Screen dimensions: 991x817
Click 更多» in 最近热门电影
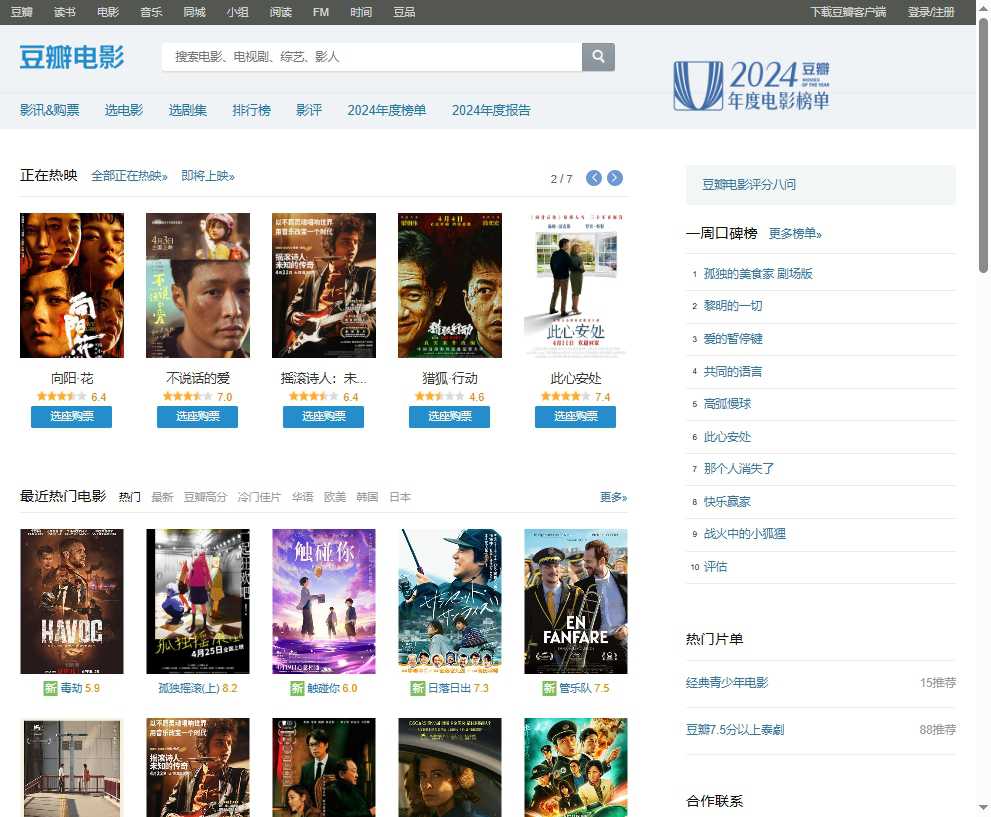click(x=613, y=497)
